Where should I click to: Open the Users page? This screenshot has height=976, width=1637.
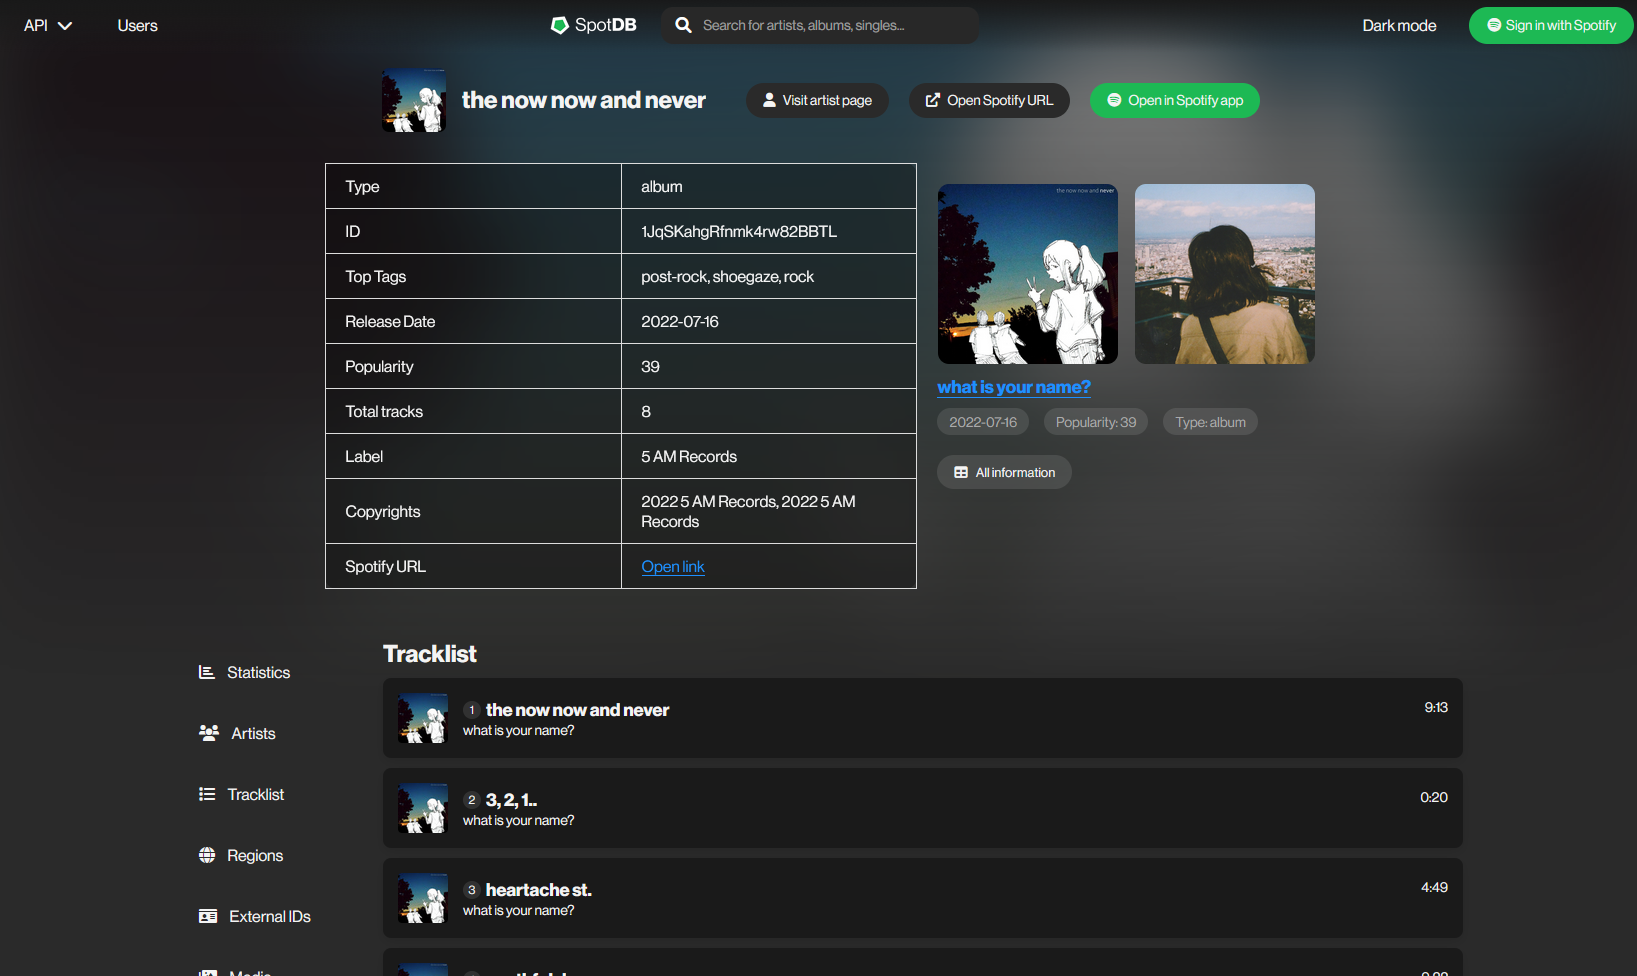click(x=137, y=25)
